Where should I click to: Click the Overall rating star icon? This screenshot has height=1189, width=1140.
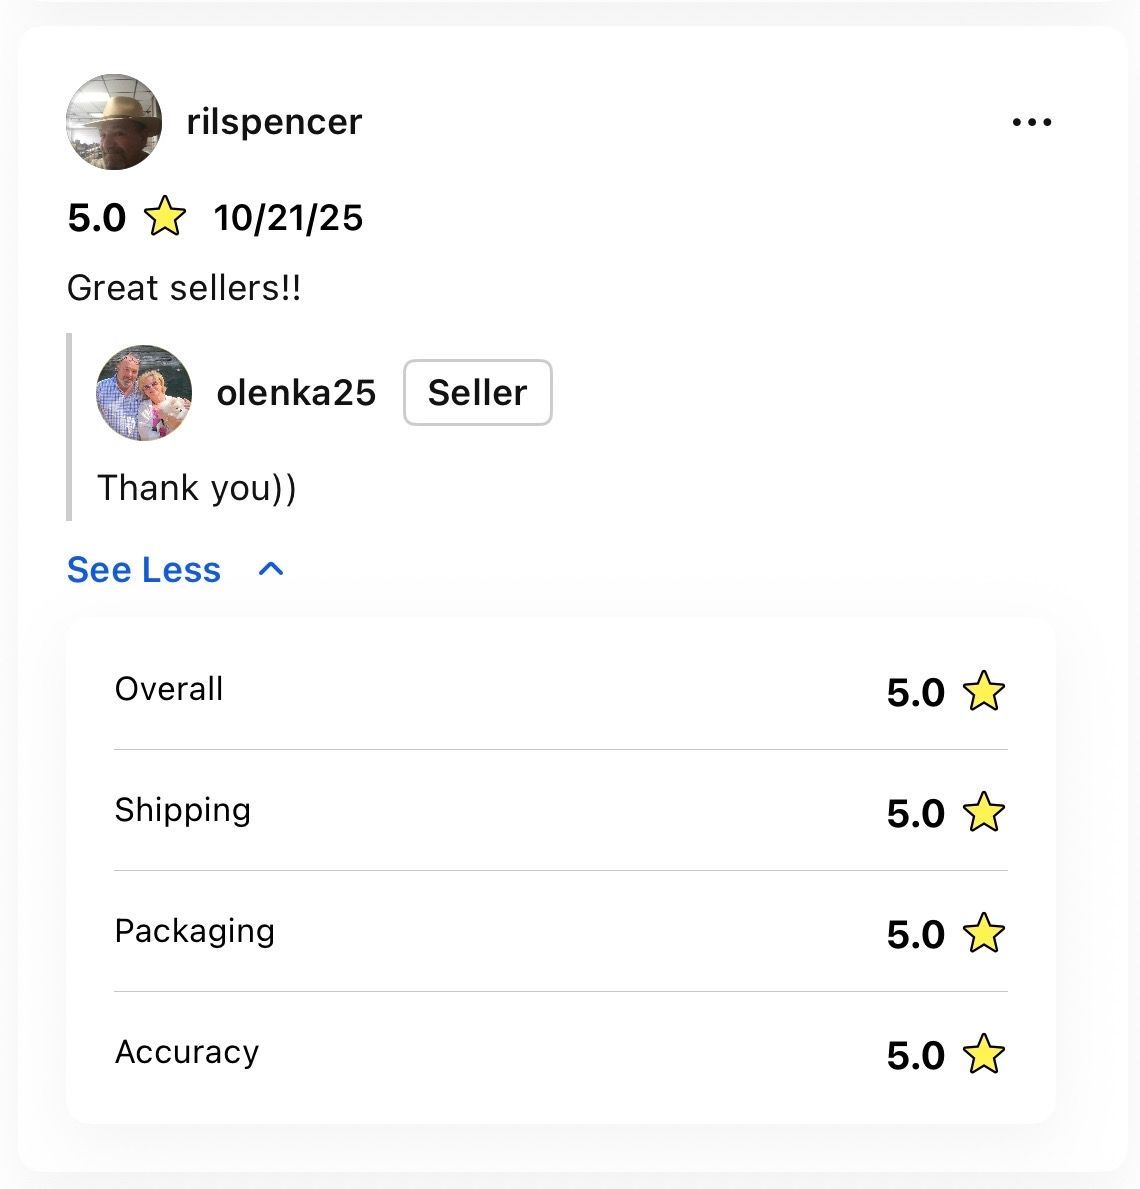tap(983, 692)
